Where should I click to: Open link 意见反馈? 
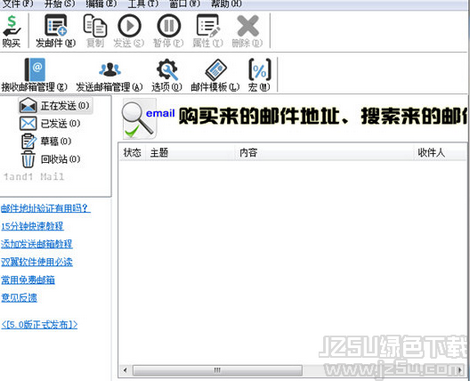[x=19, y=297]
